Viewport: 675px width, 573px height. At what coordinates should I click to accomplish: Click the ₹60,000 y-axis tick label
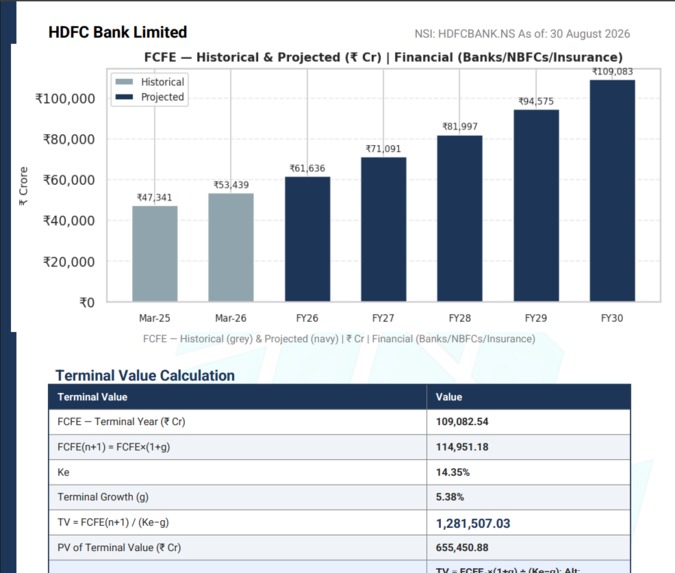68,180
